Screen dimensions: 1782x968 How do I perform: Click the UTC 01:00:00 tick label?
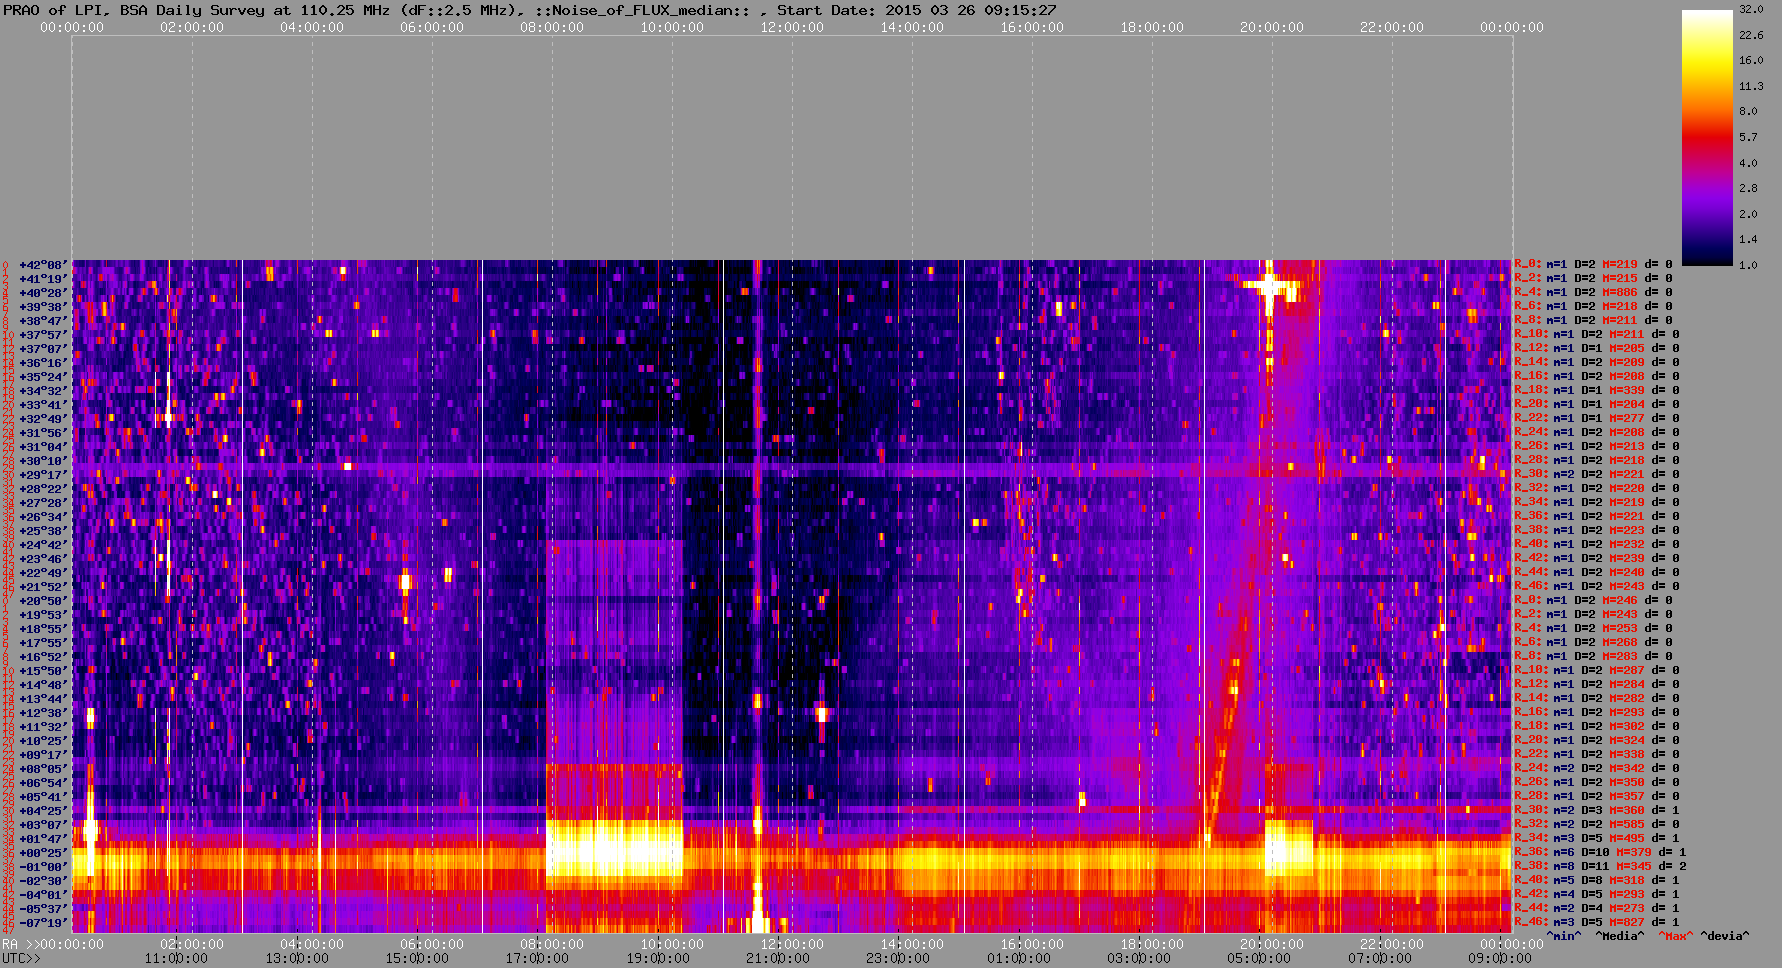1018,959
